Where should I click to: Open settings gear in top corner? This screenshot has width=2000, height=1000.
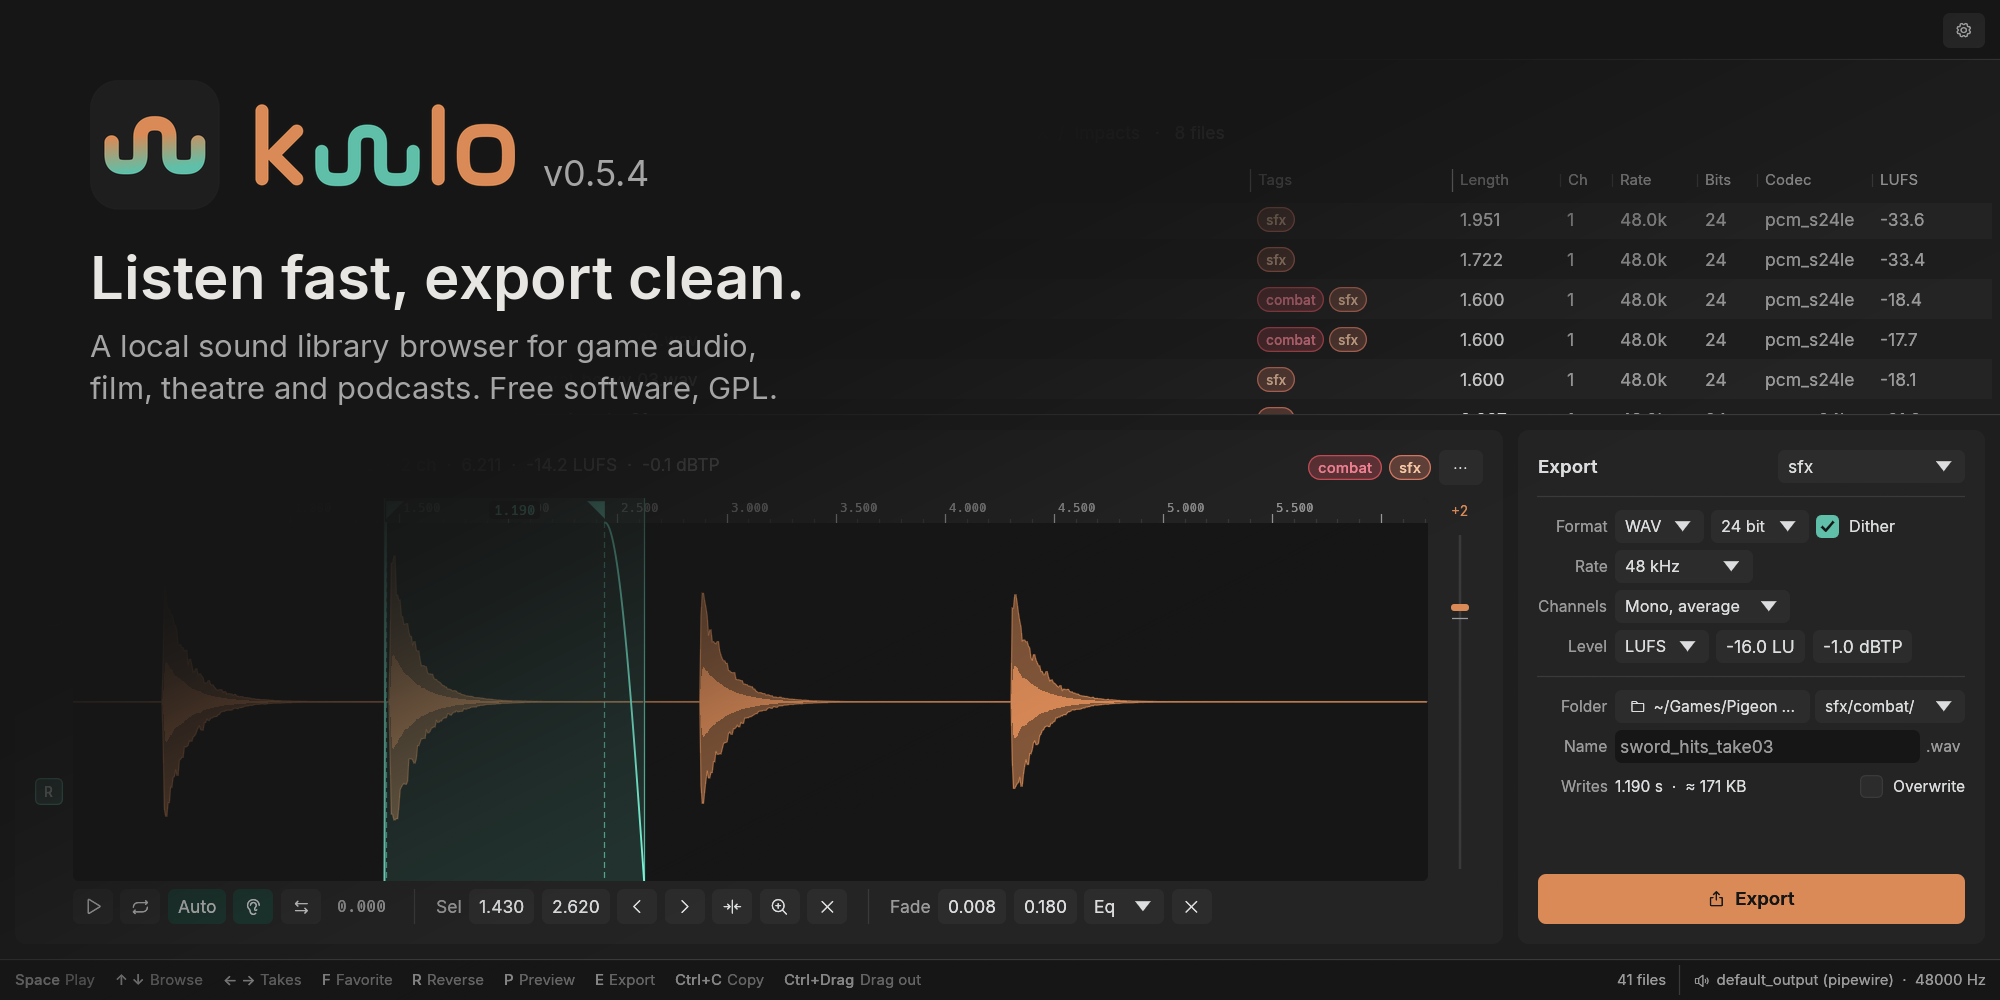pos(1964,31)
